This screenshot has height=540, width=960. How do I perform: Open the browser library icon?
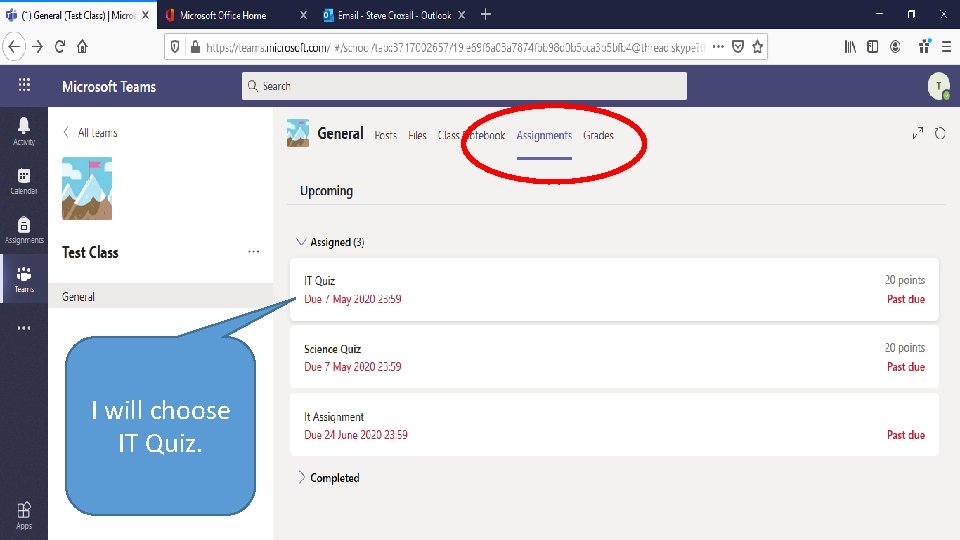(x=850, y=47)
